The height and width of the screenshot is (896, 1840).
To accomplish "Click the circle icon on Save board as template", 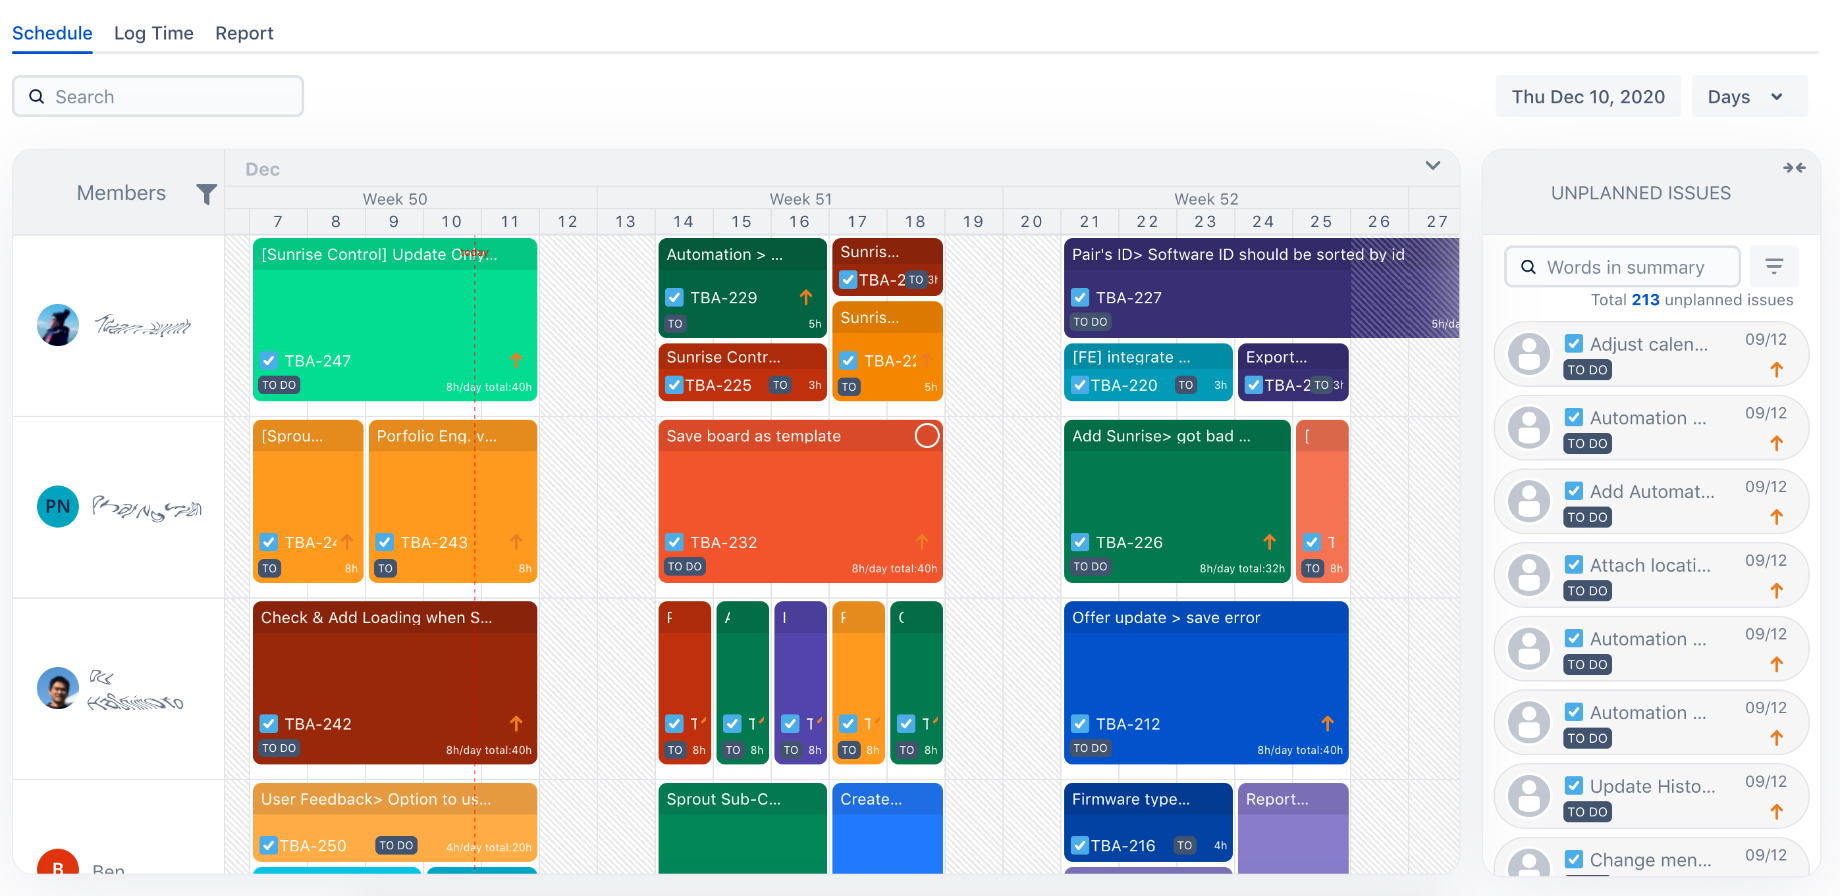I will tap(927, 436).
